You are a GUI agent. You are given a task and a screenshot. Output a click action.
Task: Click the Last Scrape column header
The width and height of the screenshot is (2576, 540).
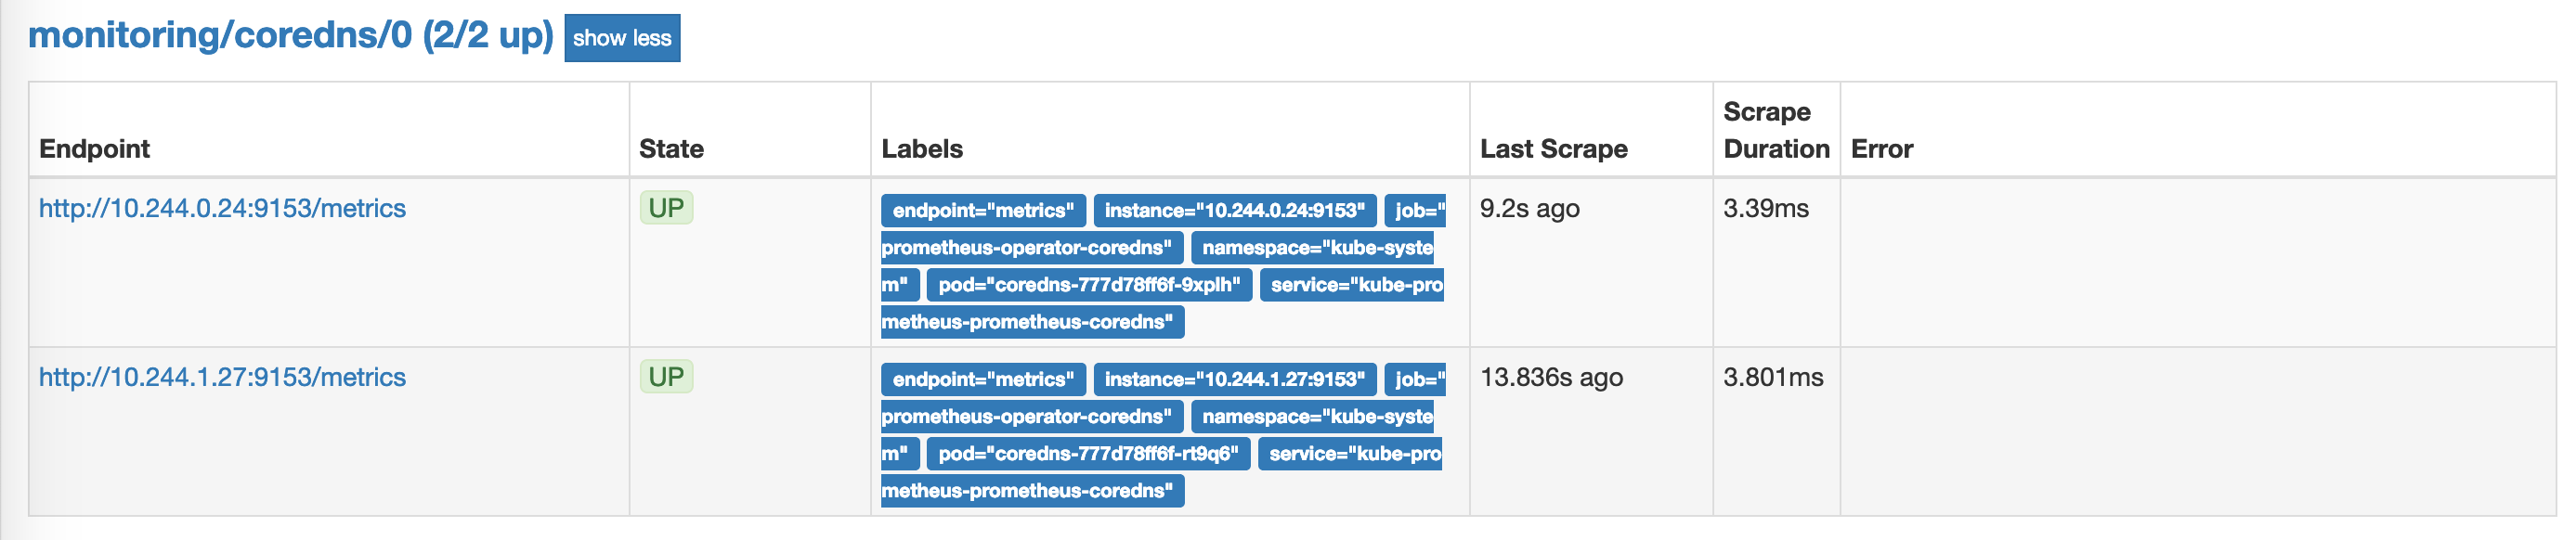coord(1553,149)
